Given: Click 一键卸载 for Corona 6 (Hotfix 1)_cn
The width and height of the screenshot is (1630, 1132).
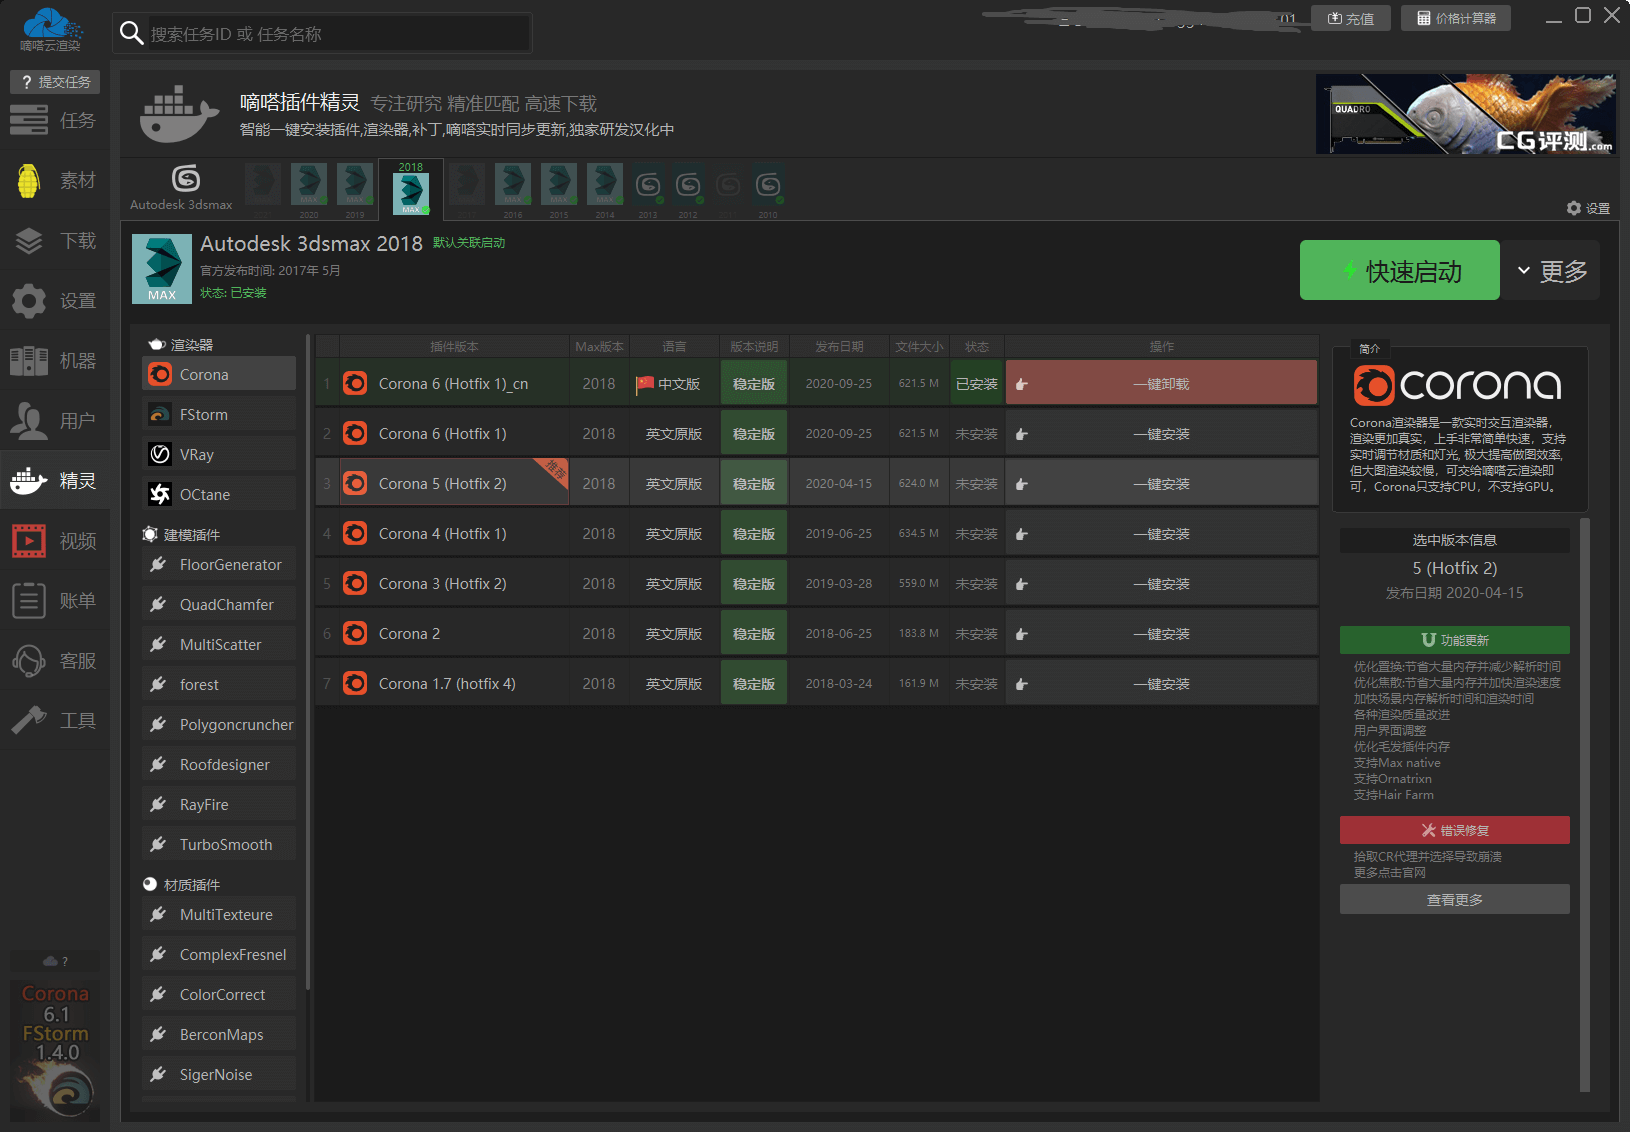Looking at the screenshot, I should click(x=1161, y=384).
